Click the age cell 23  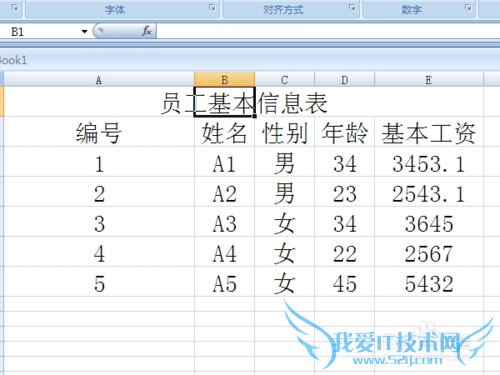pos(345,192)
